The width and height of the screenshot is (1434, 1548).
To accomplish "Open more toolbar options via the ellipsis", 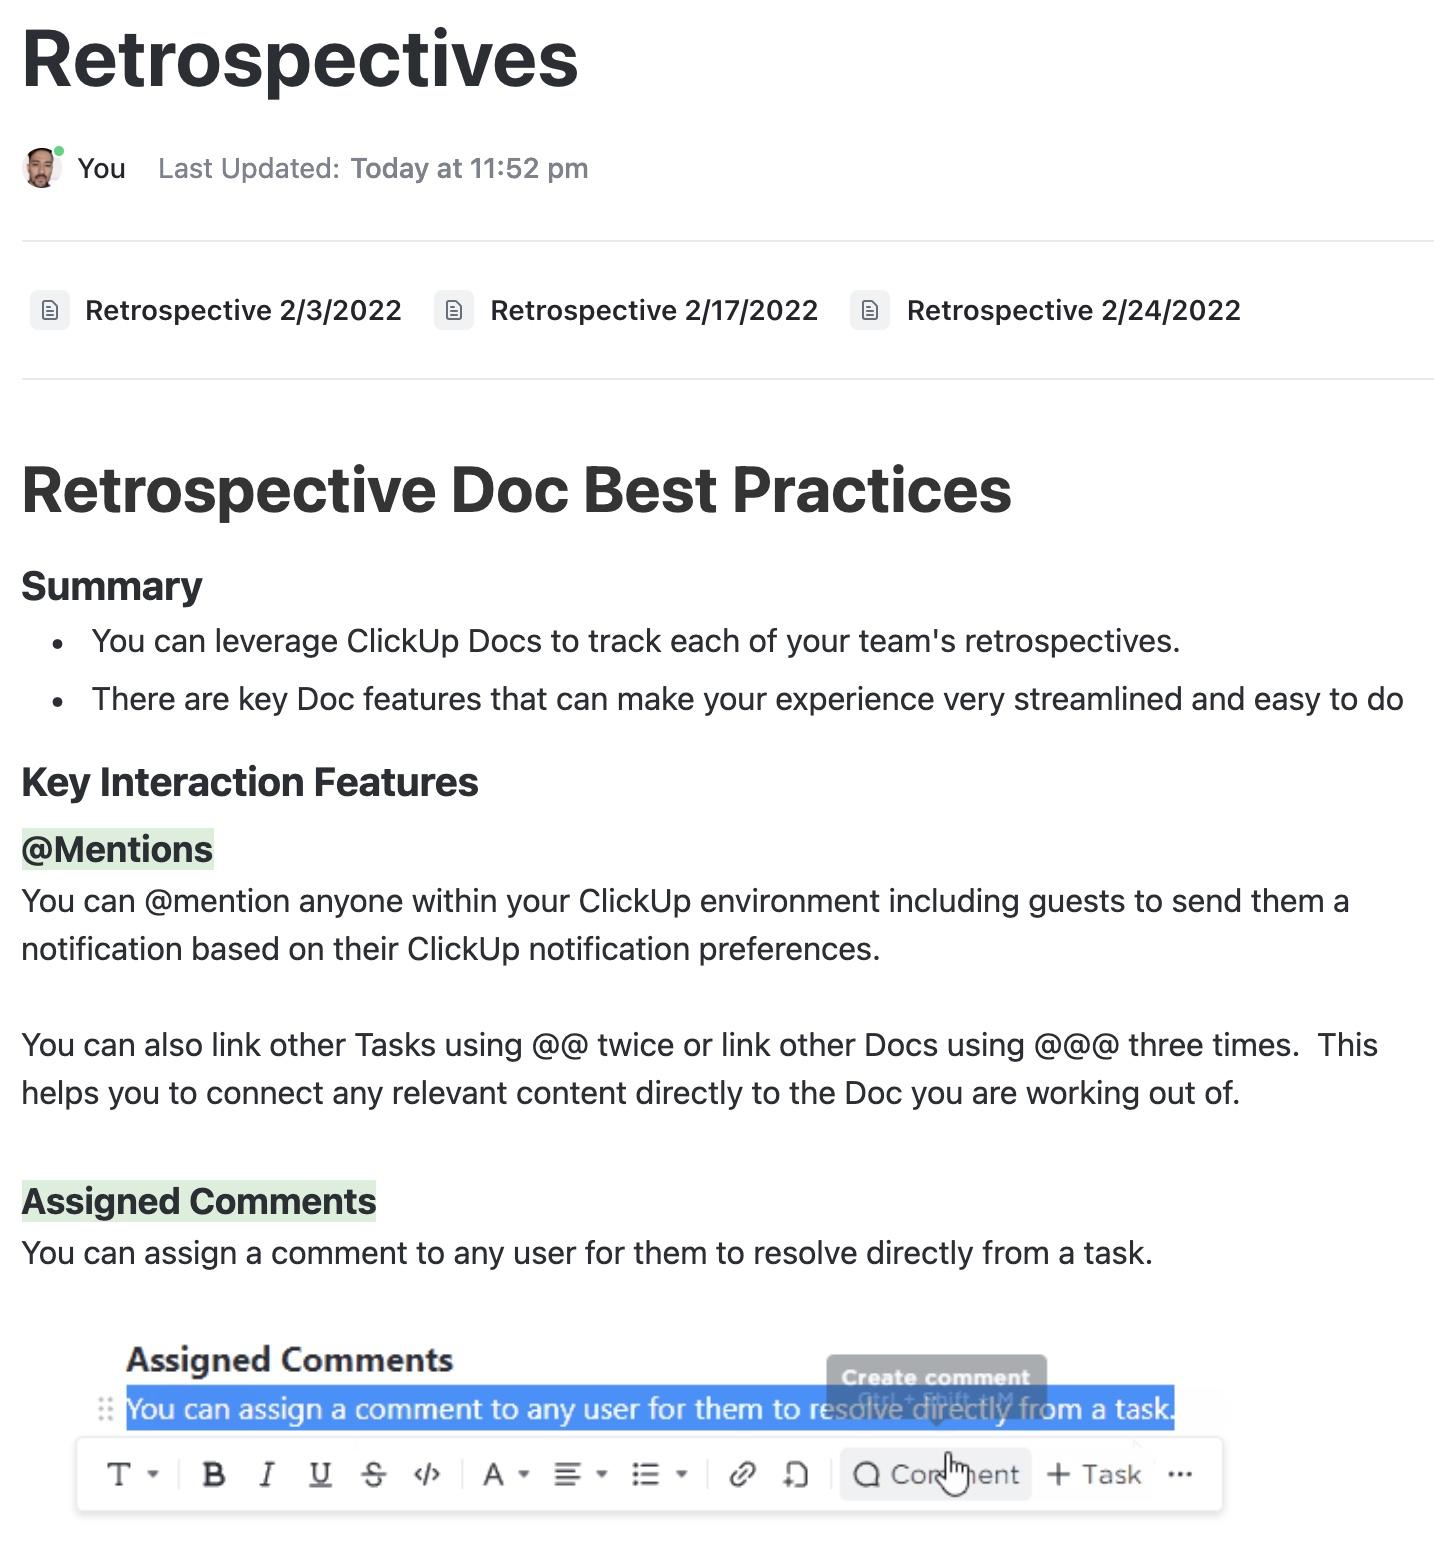I will point(1181,1473).
